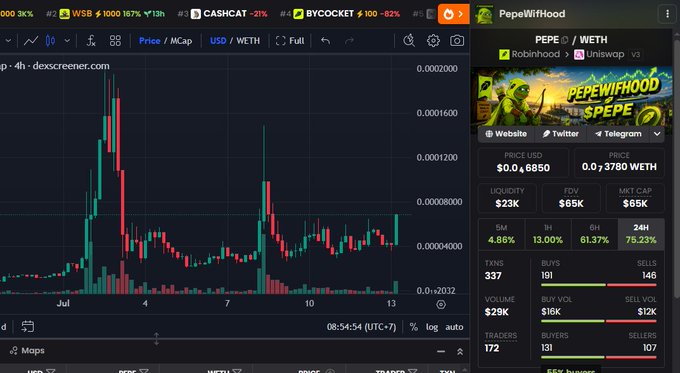The width and height of the screenshot is (680, 373).
Task: Open the token Telegram link
Action: pyautogui.click(x=618, y=134)
